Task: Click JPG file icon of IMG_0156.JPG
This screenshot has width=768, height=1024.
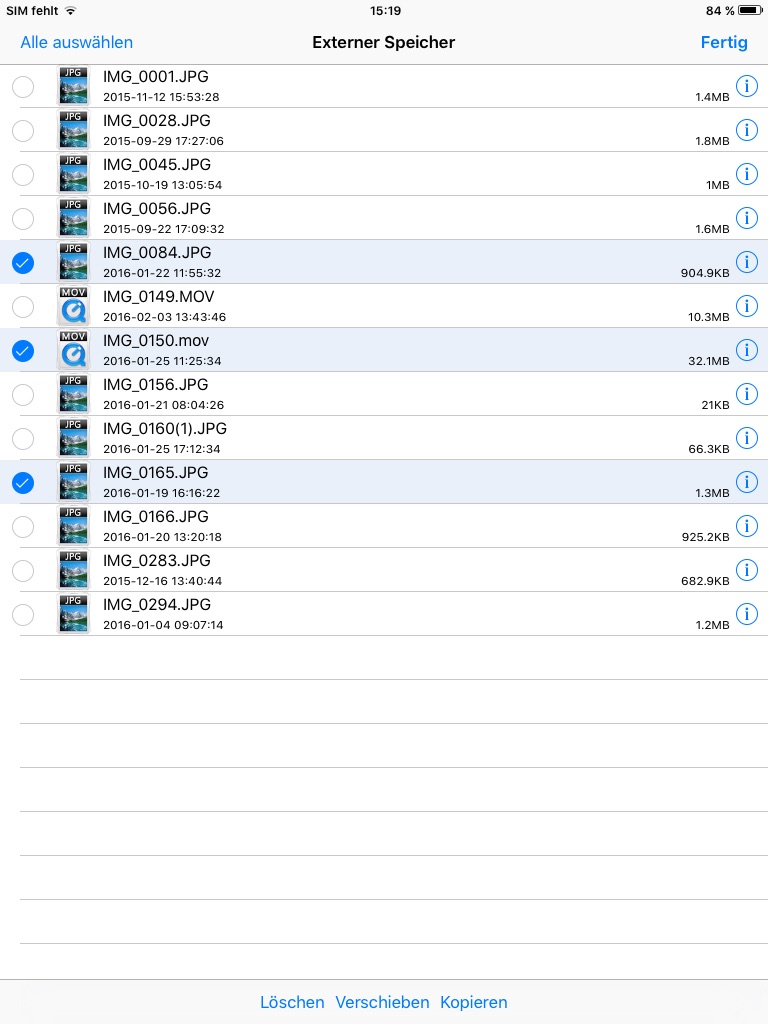Action: [73, 394]
